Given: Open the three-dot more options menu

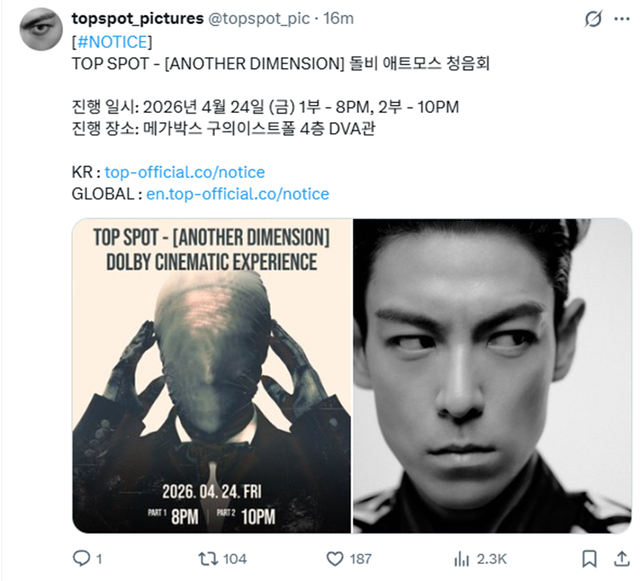Looking at the screenshot, I should coord(622,19).
